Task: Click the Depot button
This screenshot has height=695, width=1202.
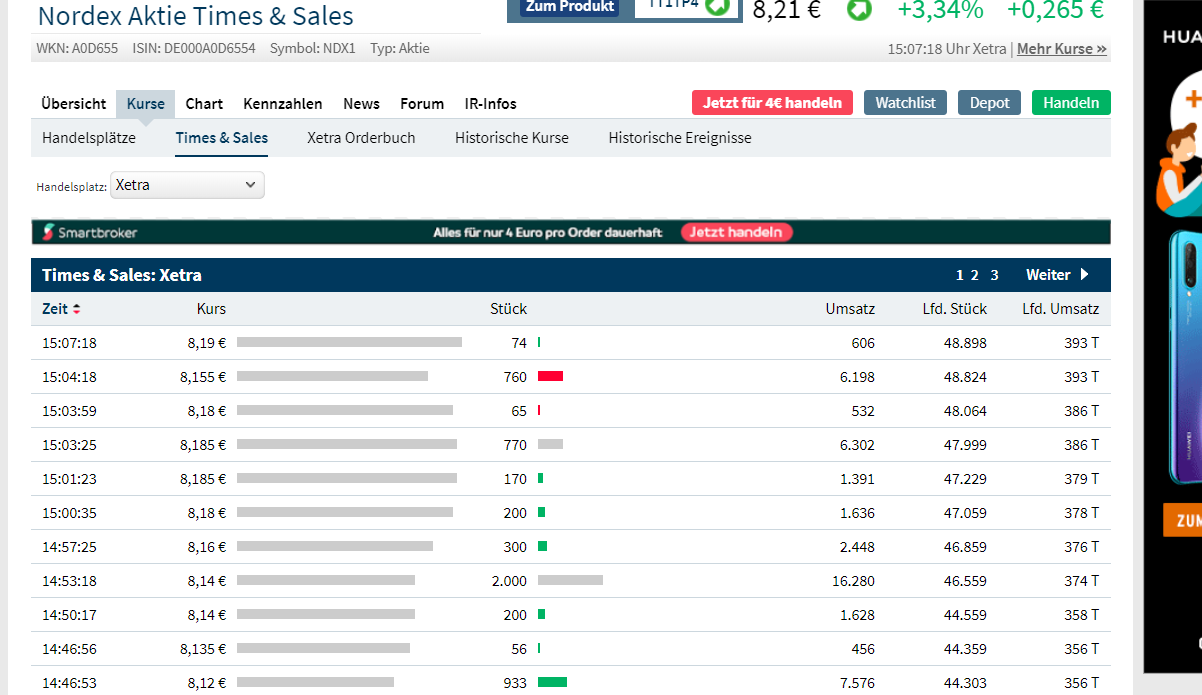Action: tap(990, 103)
